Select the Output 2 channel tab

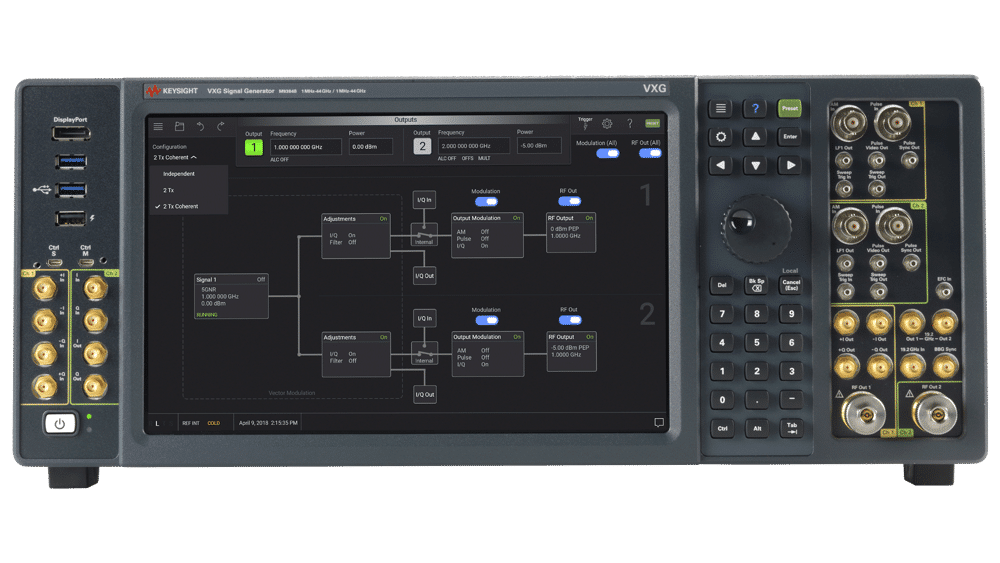coord(422,147)
